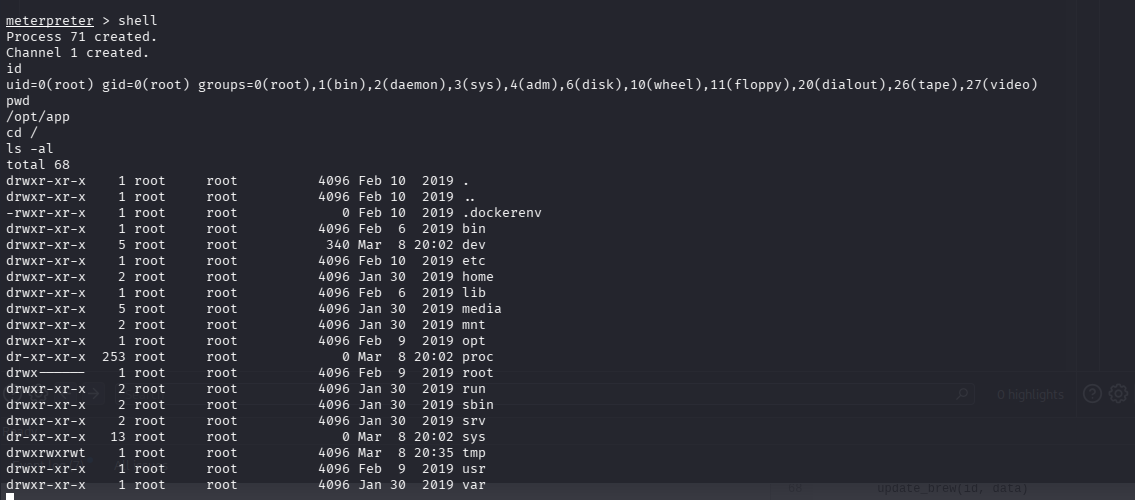Image resolution: width=1135 pixels, height=500 pixels.
Task: Click the 'mnt' directory name
Action: click(474, 325)
